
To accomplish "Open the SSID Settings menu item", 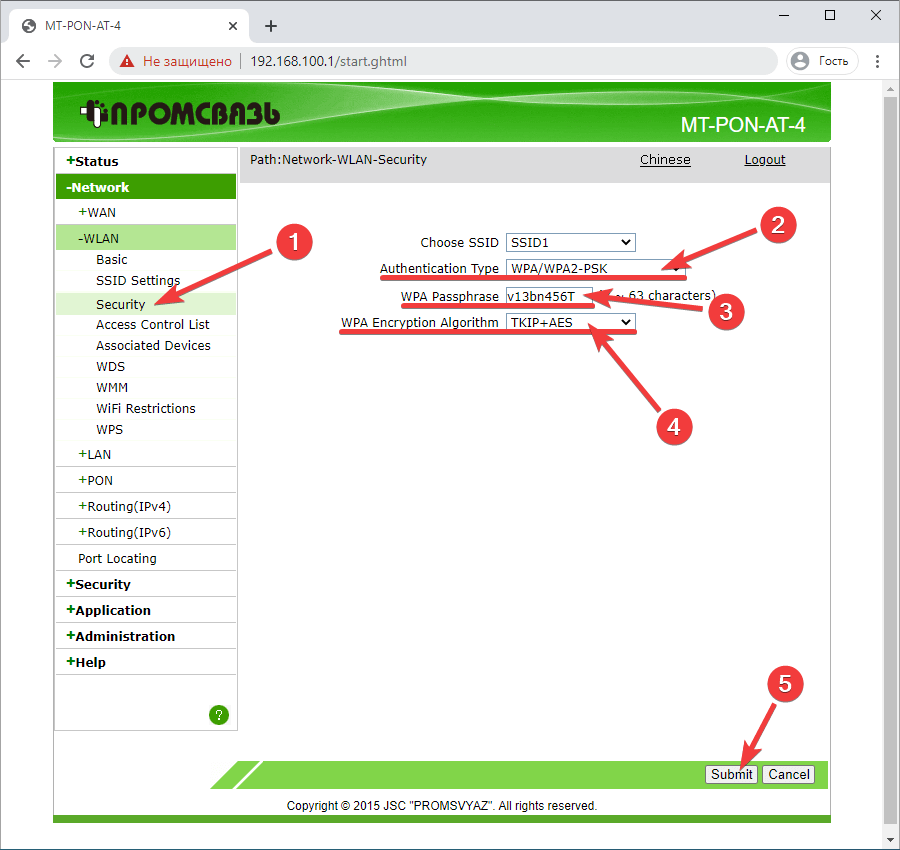I will pos(138,281).
